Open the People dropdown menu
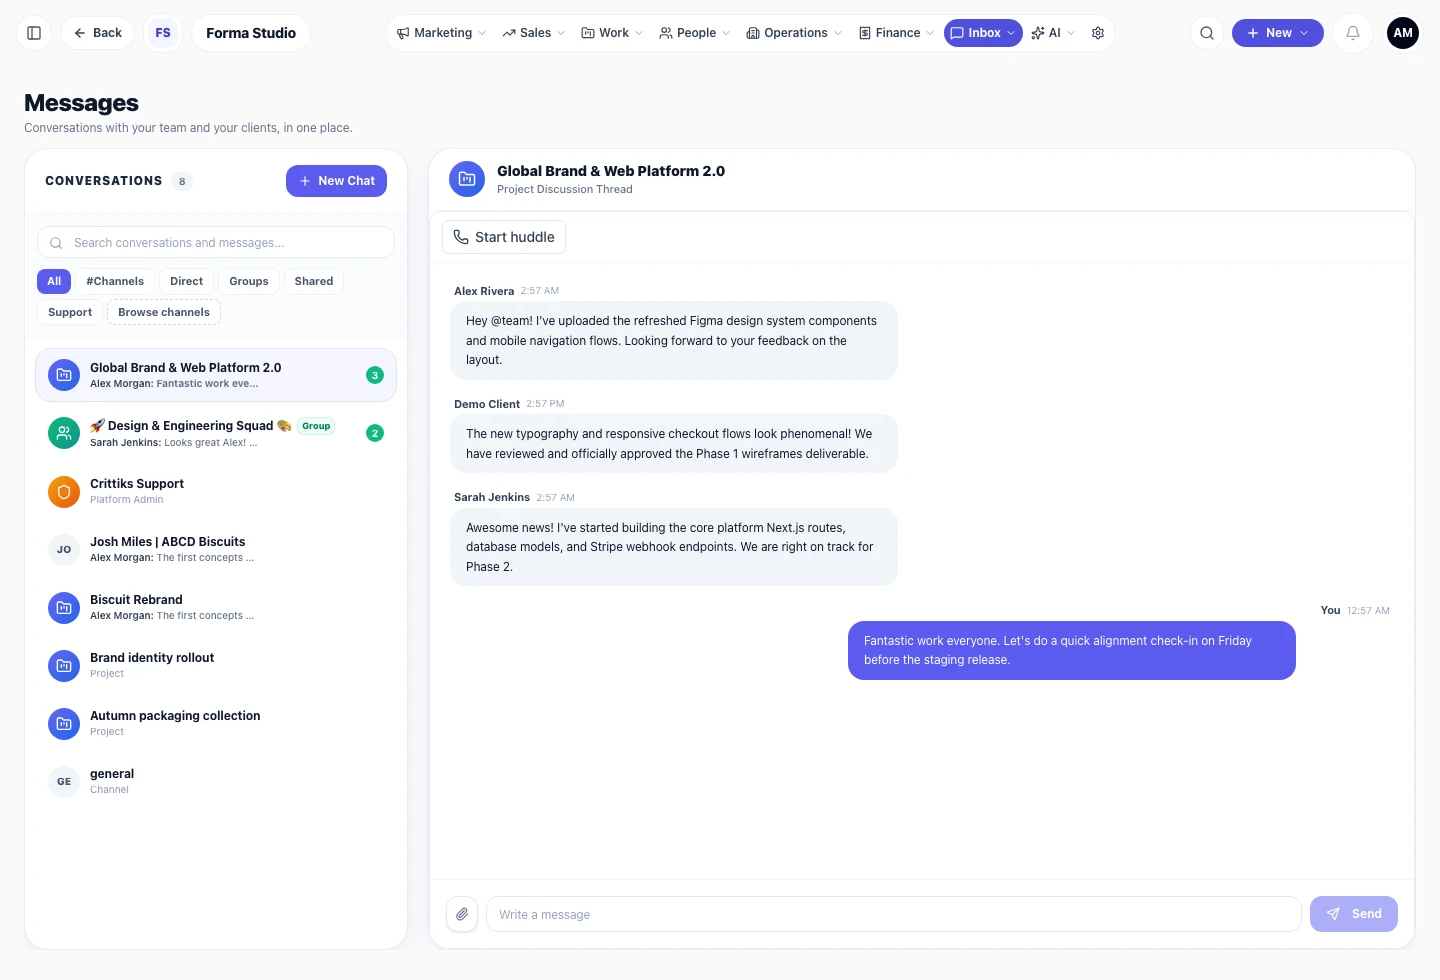This screenshot has height=980, width=1440. pyautogui.click(x=694, y=33)
